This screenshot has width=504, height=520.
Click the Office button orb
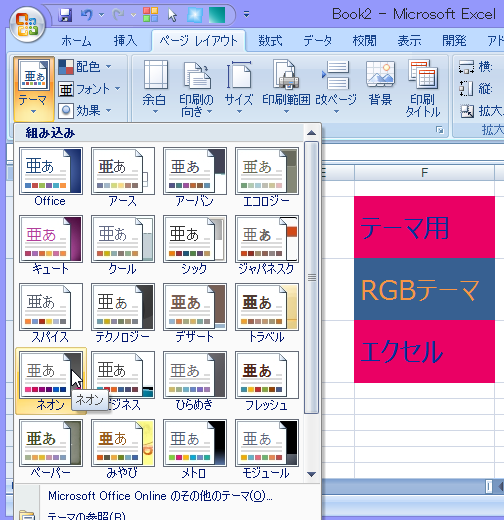(x=27, y=24)
